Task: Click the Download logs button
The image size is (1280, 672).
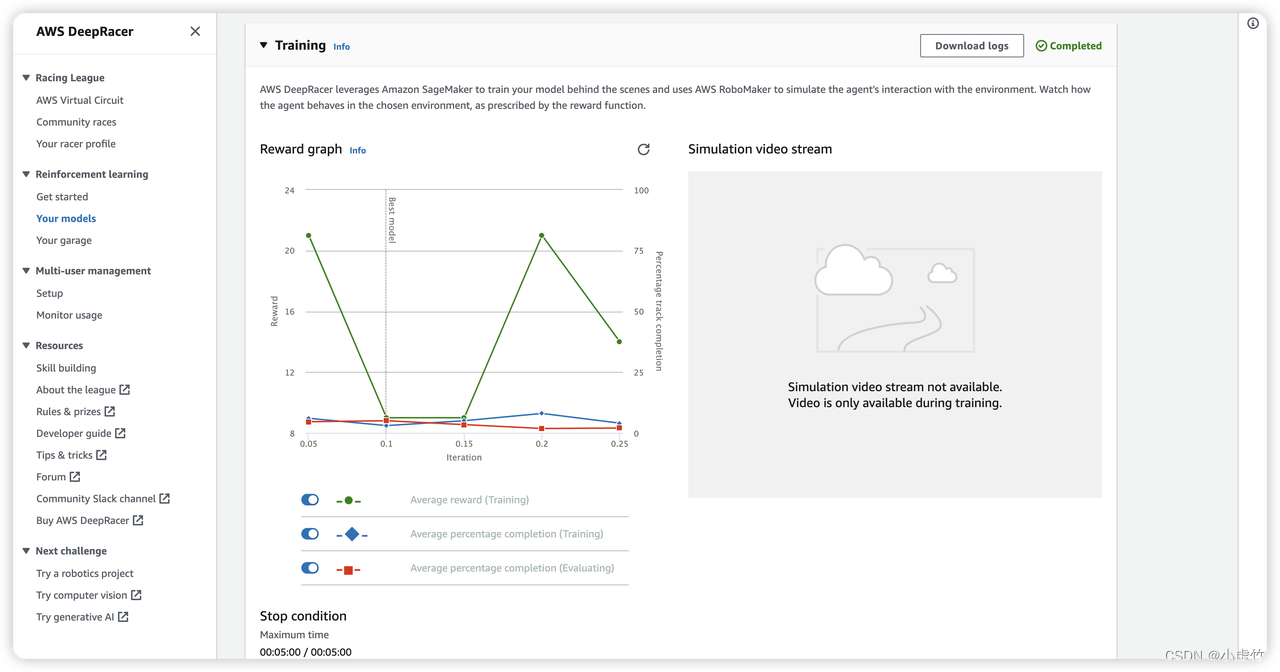Action: click(x=971, y=46)
